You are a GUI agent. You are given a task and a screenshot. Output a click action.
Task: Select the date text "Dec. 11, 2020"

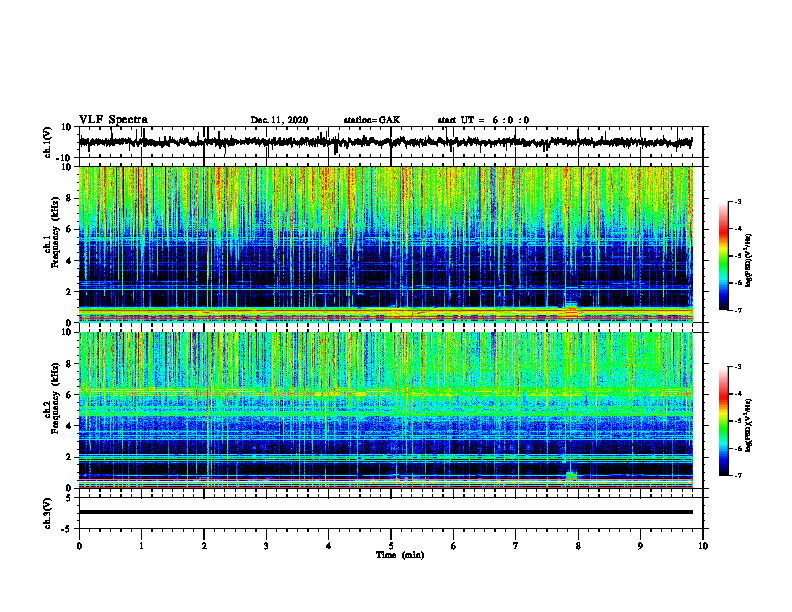[279, 120]
